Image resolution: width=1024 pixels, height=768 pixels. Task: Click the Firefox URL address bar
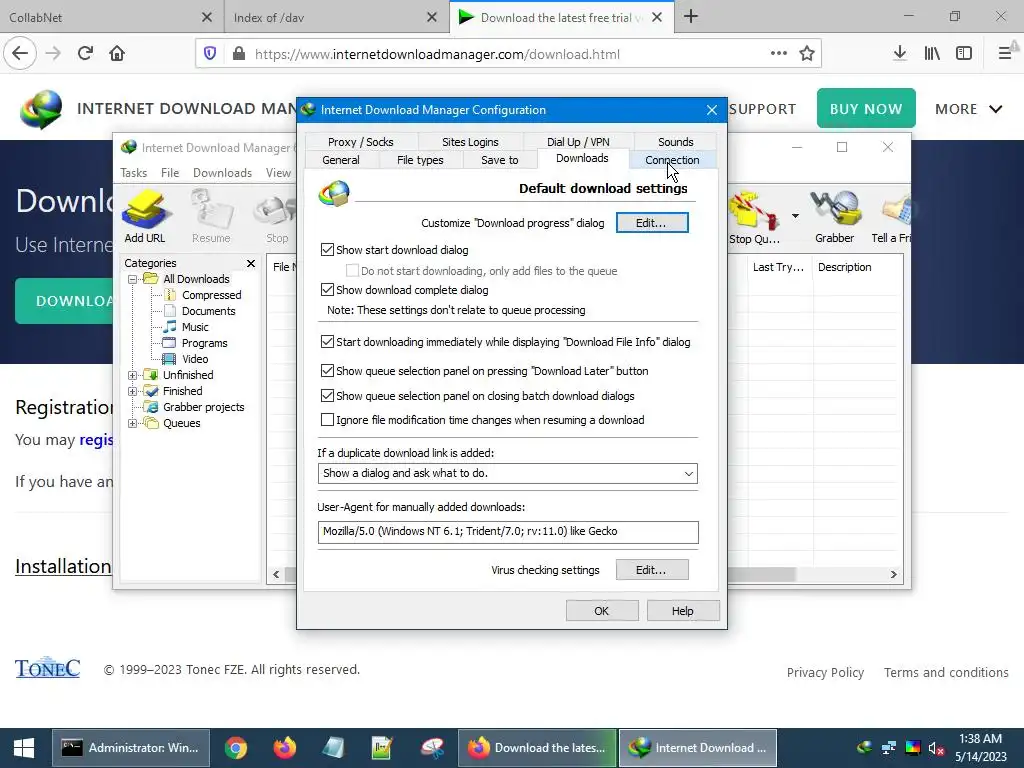pos(508,54)
